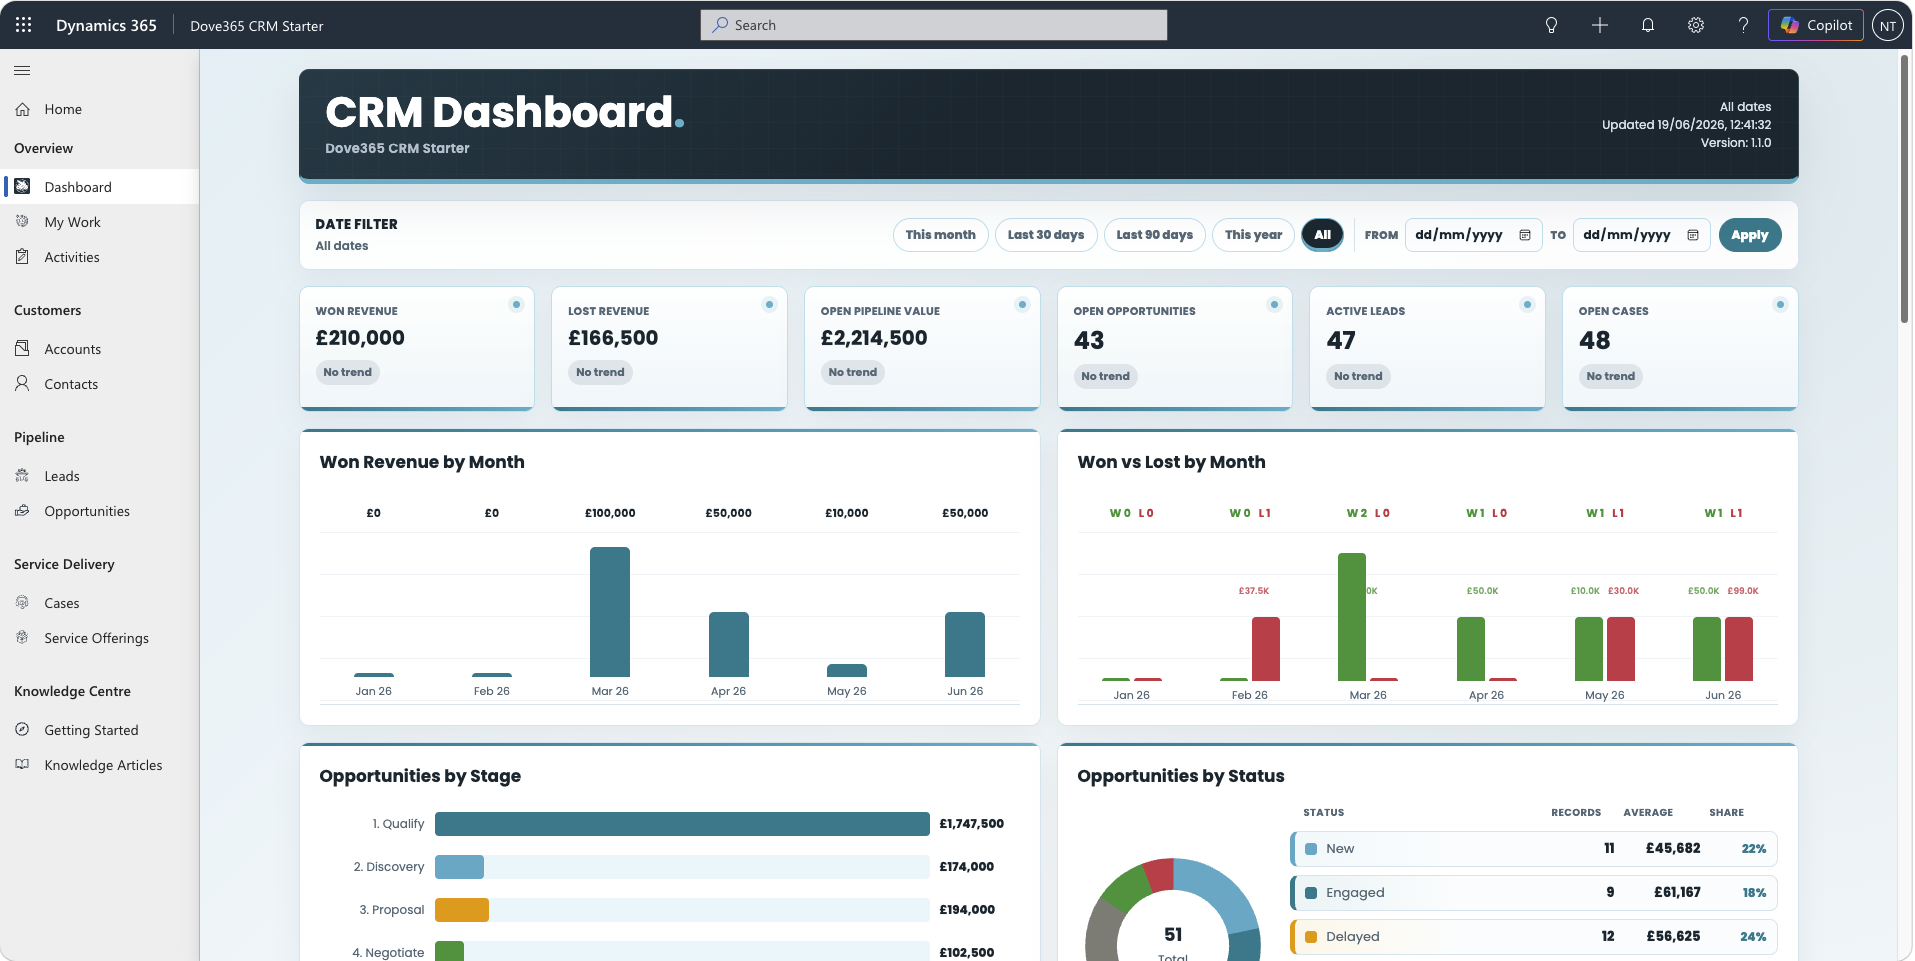Viewport: 1915px width, 961px height.
Task: Click the Home icon in the sidebar
Action: point(22,109)
